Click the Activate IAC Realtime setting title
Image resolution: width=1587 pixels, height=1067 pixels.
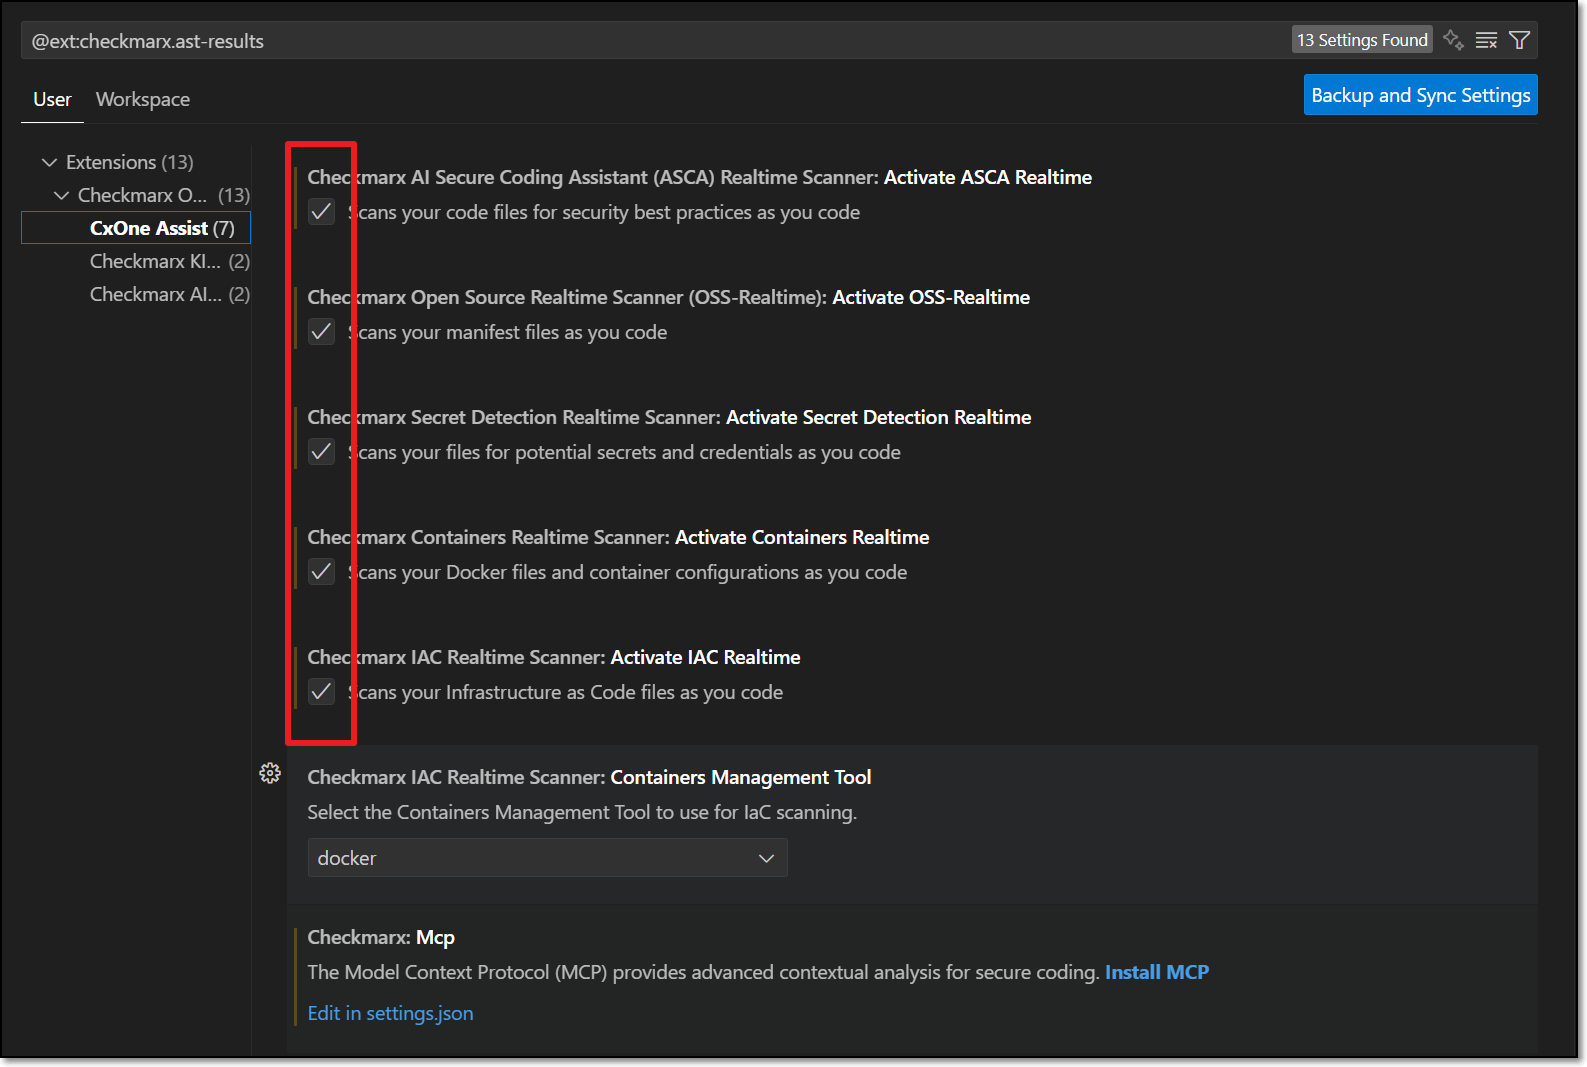point(705,657)
